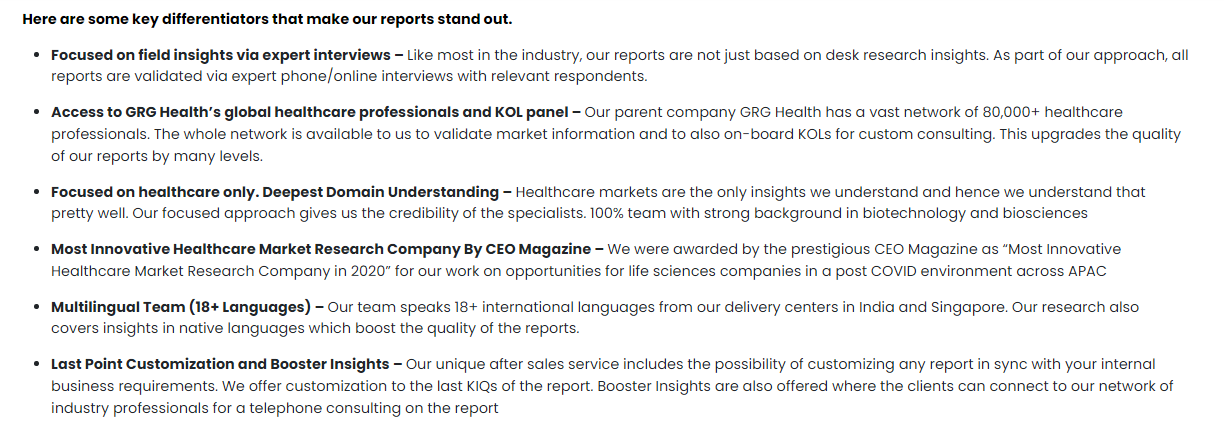Click "Focused on healthcare only. Deepest Domain Understanding"
1224x431 pixels.
[275, 191]
